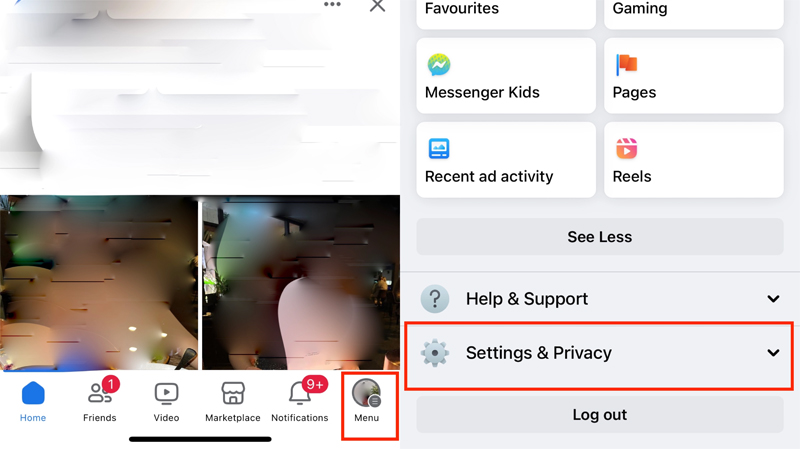Click the Recent ad activity icon
This screenshot has width=800, height=449.
[439, 148]
